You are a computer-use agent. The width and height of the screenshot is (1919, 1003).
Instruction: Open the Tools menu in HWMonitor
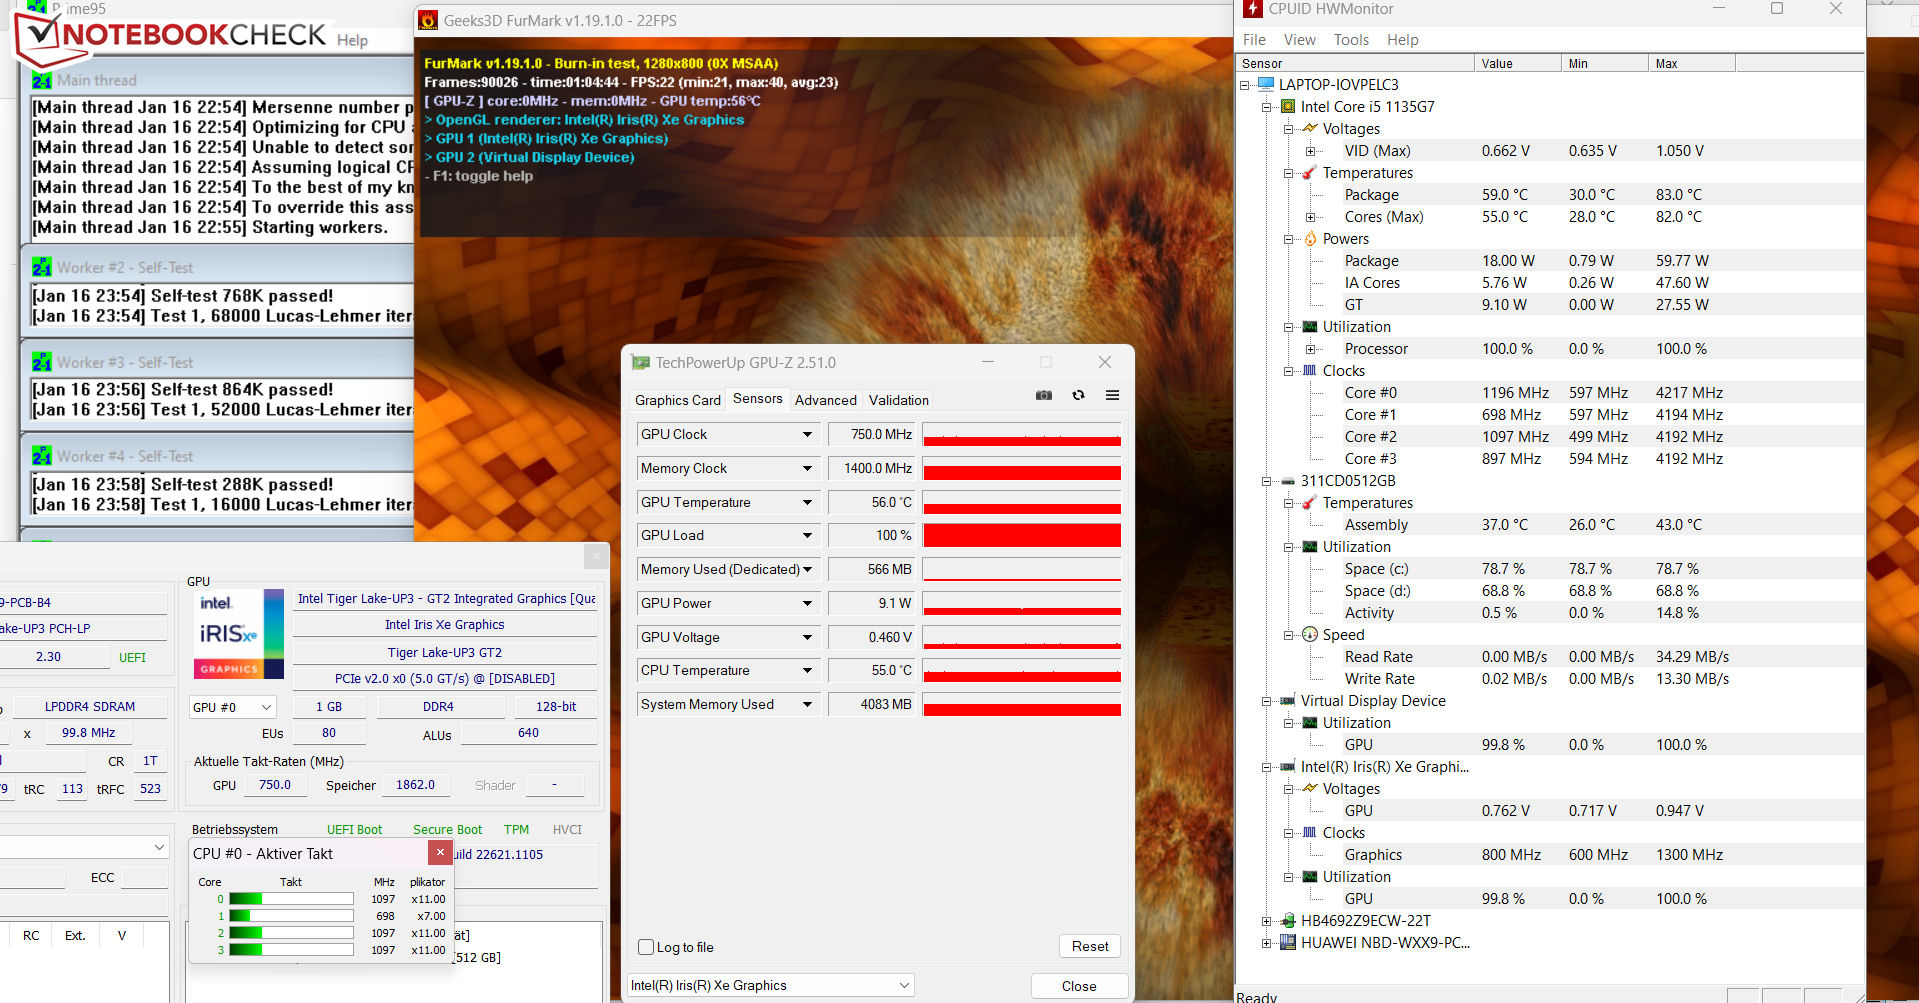(1351, 40)
